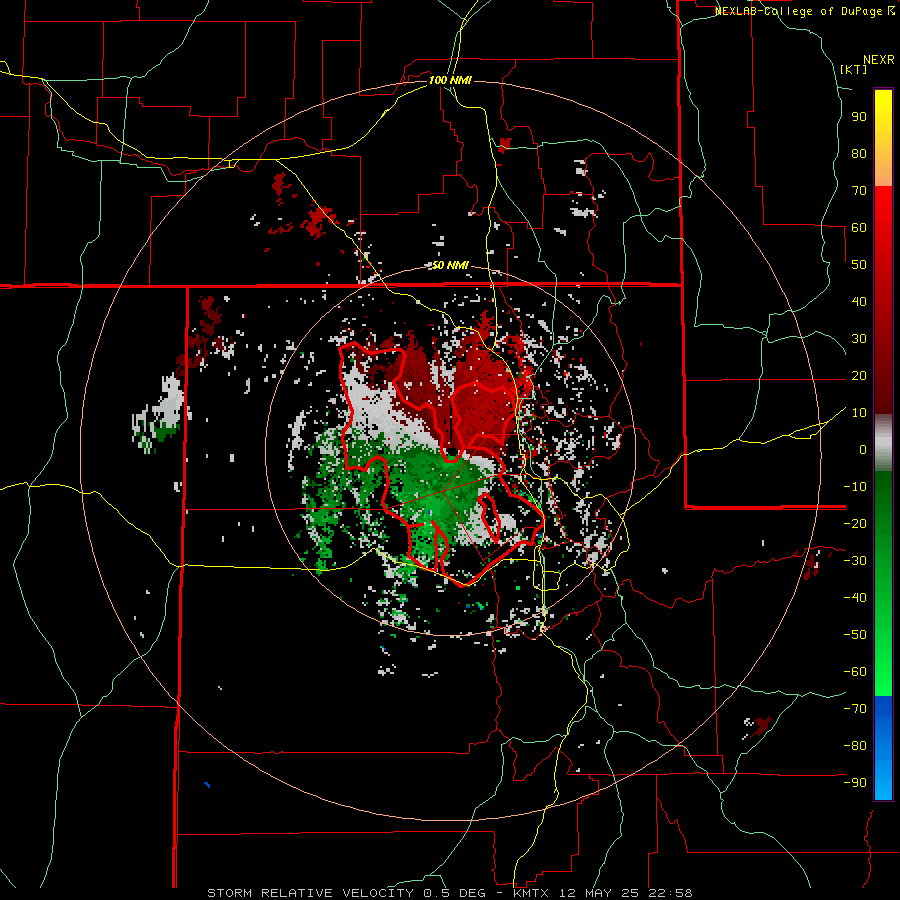Viewport: 900px width, 900px height.
Task: Click the 30 value on the velocity scale
Action: [x=859, y=339]
